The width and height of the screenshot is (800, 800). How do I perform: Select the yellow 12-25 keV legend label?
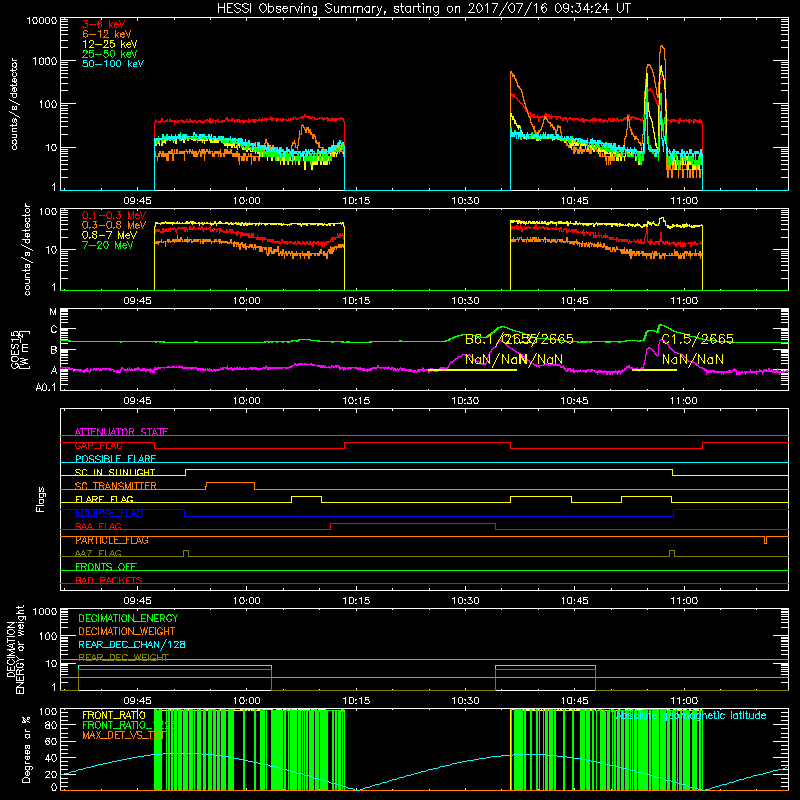point(109,44)
